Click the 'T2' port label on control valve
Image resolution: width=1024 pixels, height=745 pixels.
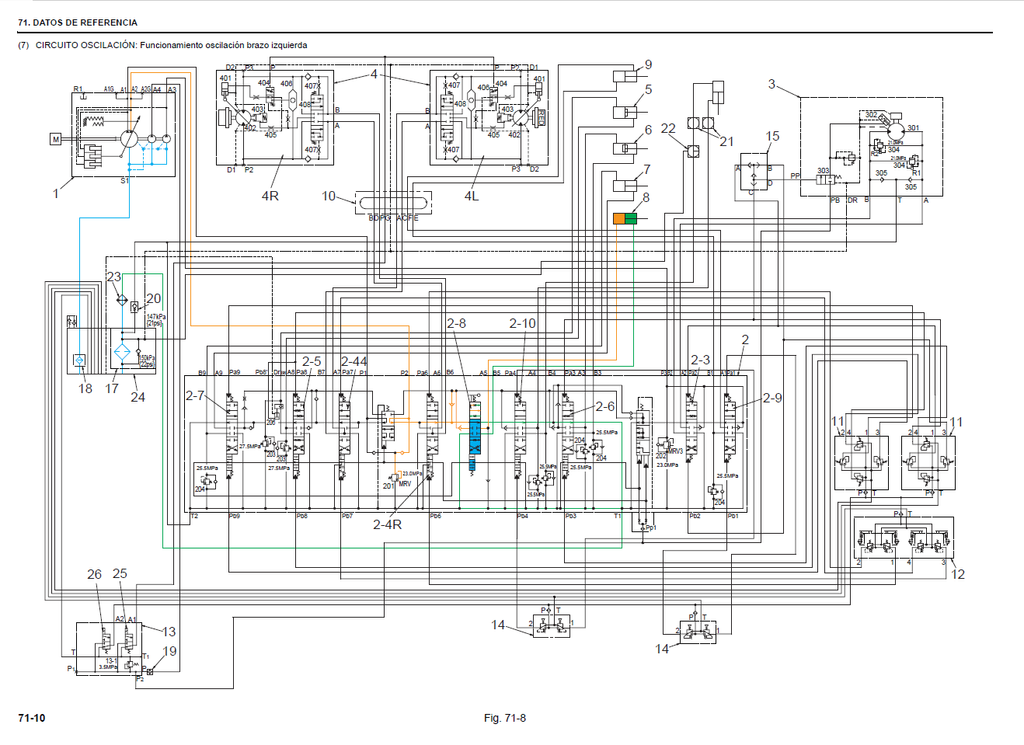tap(194, 516)
